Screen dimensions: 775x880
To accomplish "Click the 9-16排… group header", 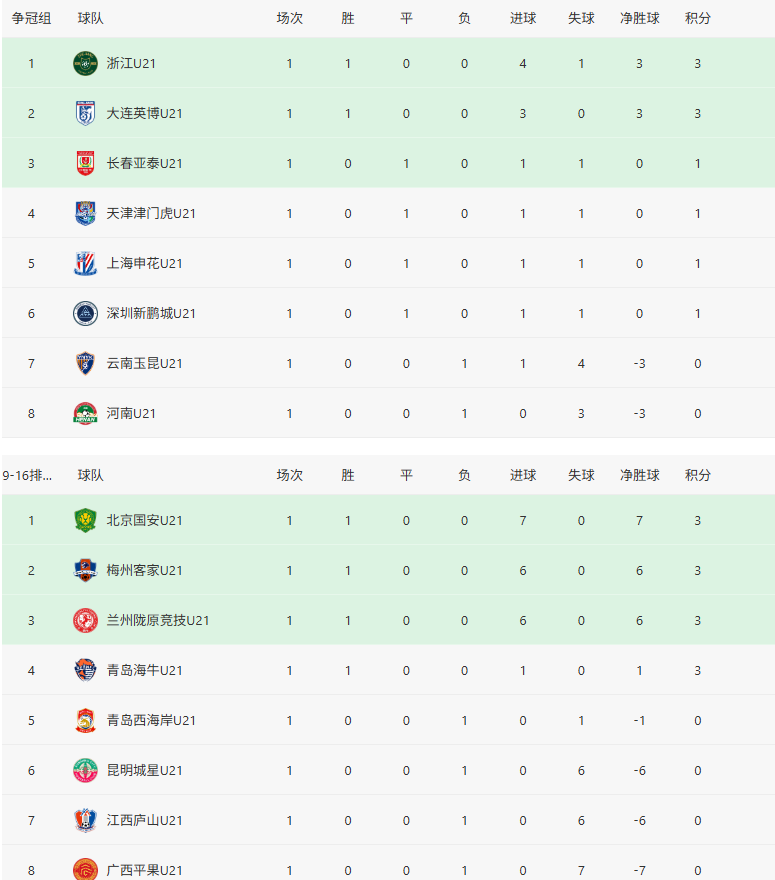I will pyautogui.click(x=28, y=475).
